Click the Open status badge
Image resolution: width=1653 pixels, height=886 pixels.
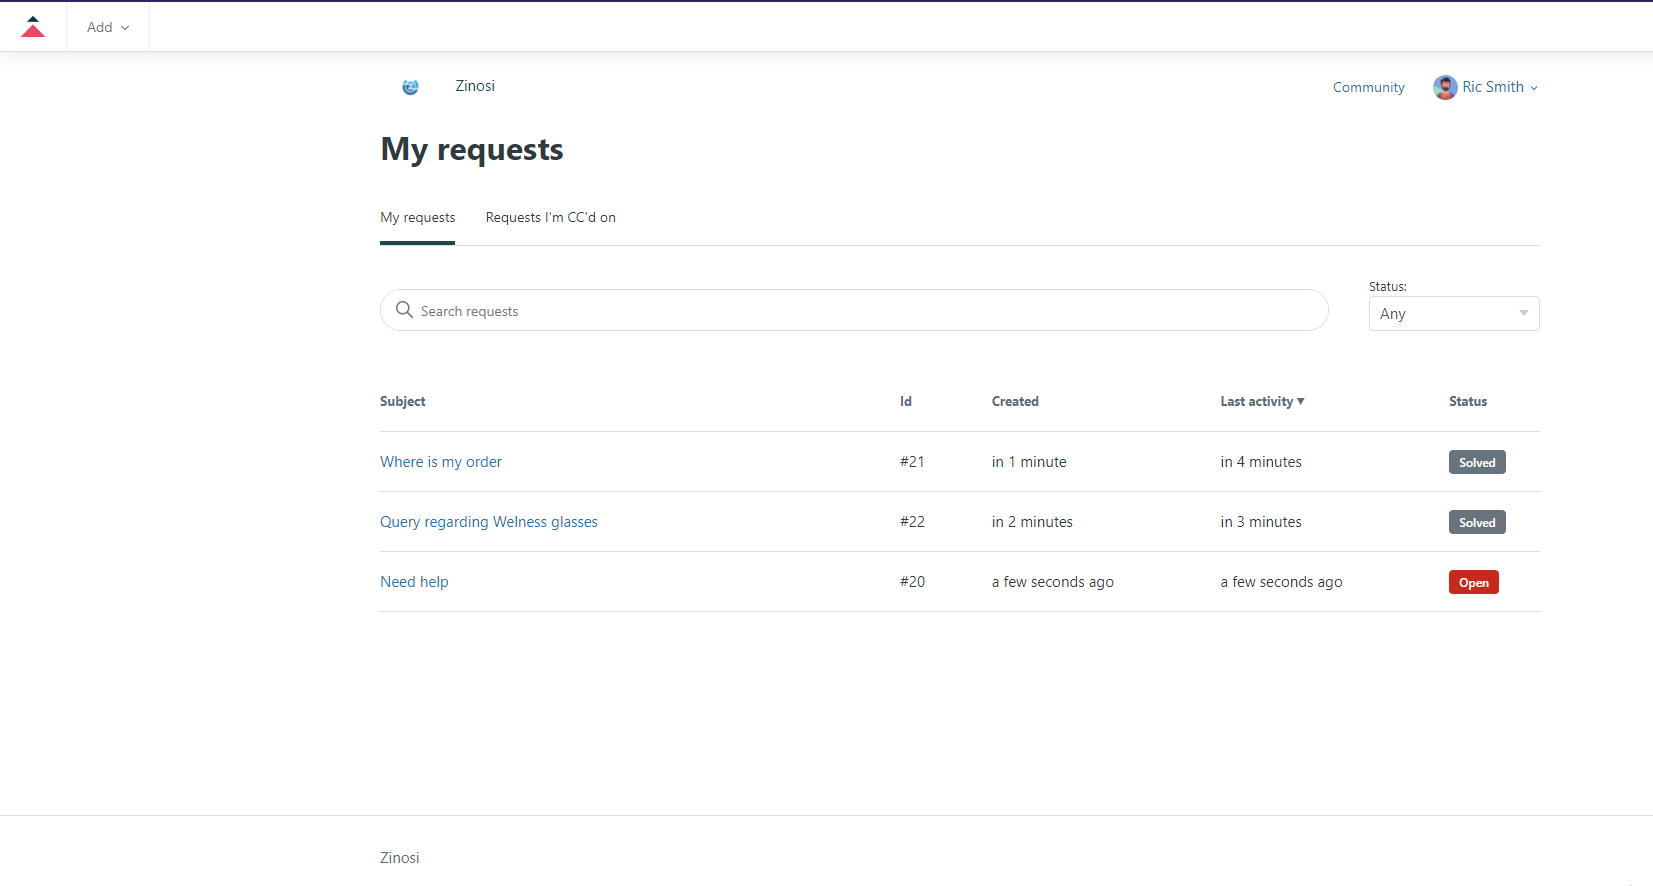coord(1473,582)
